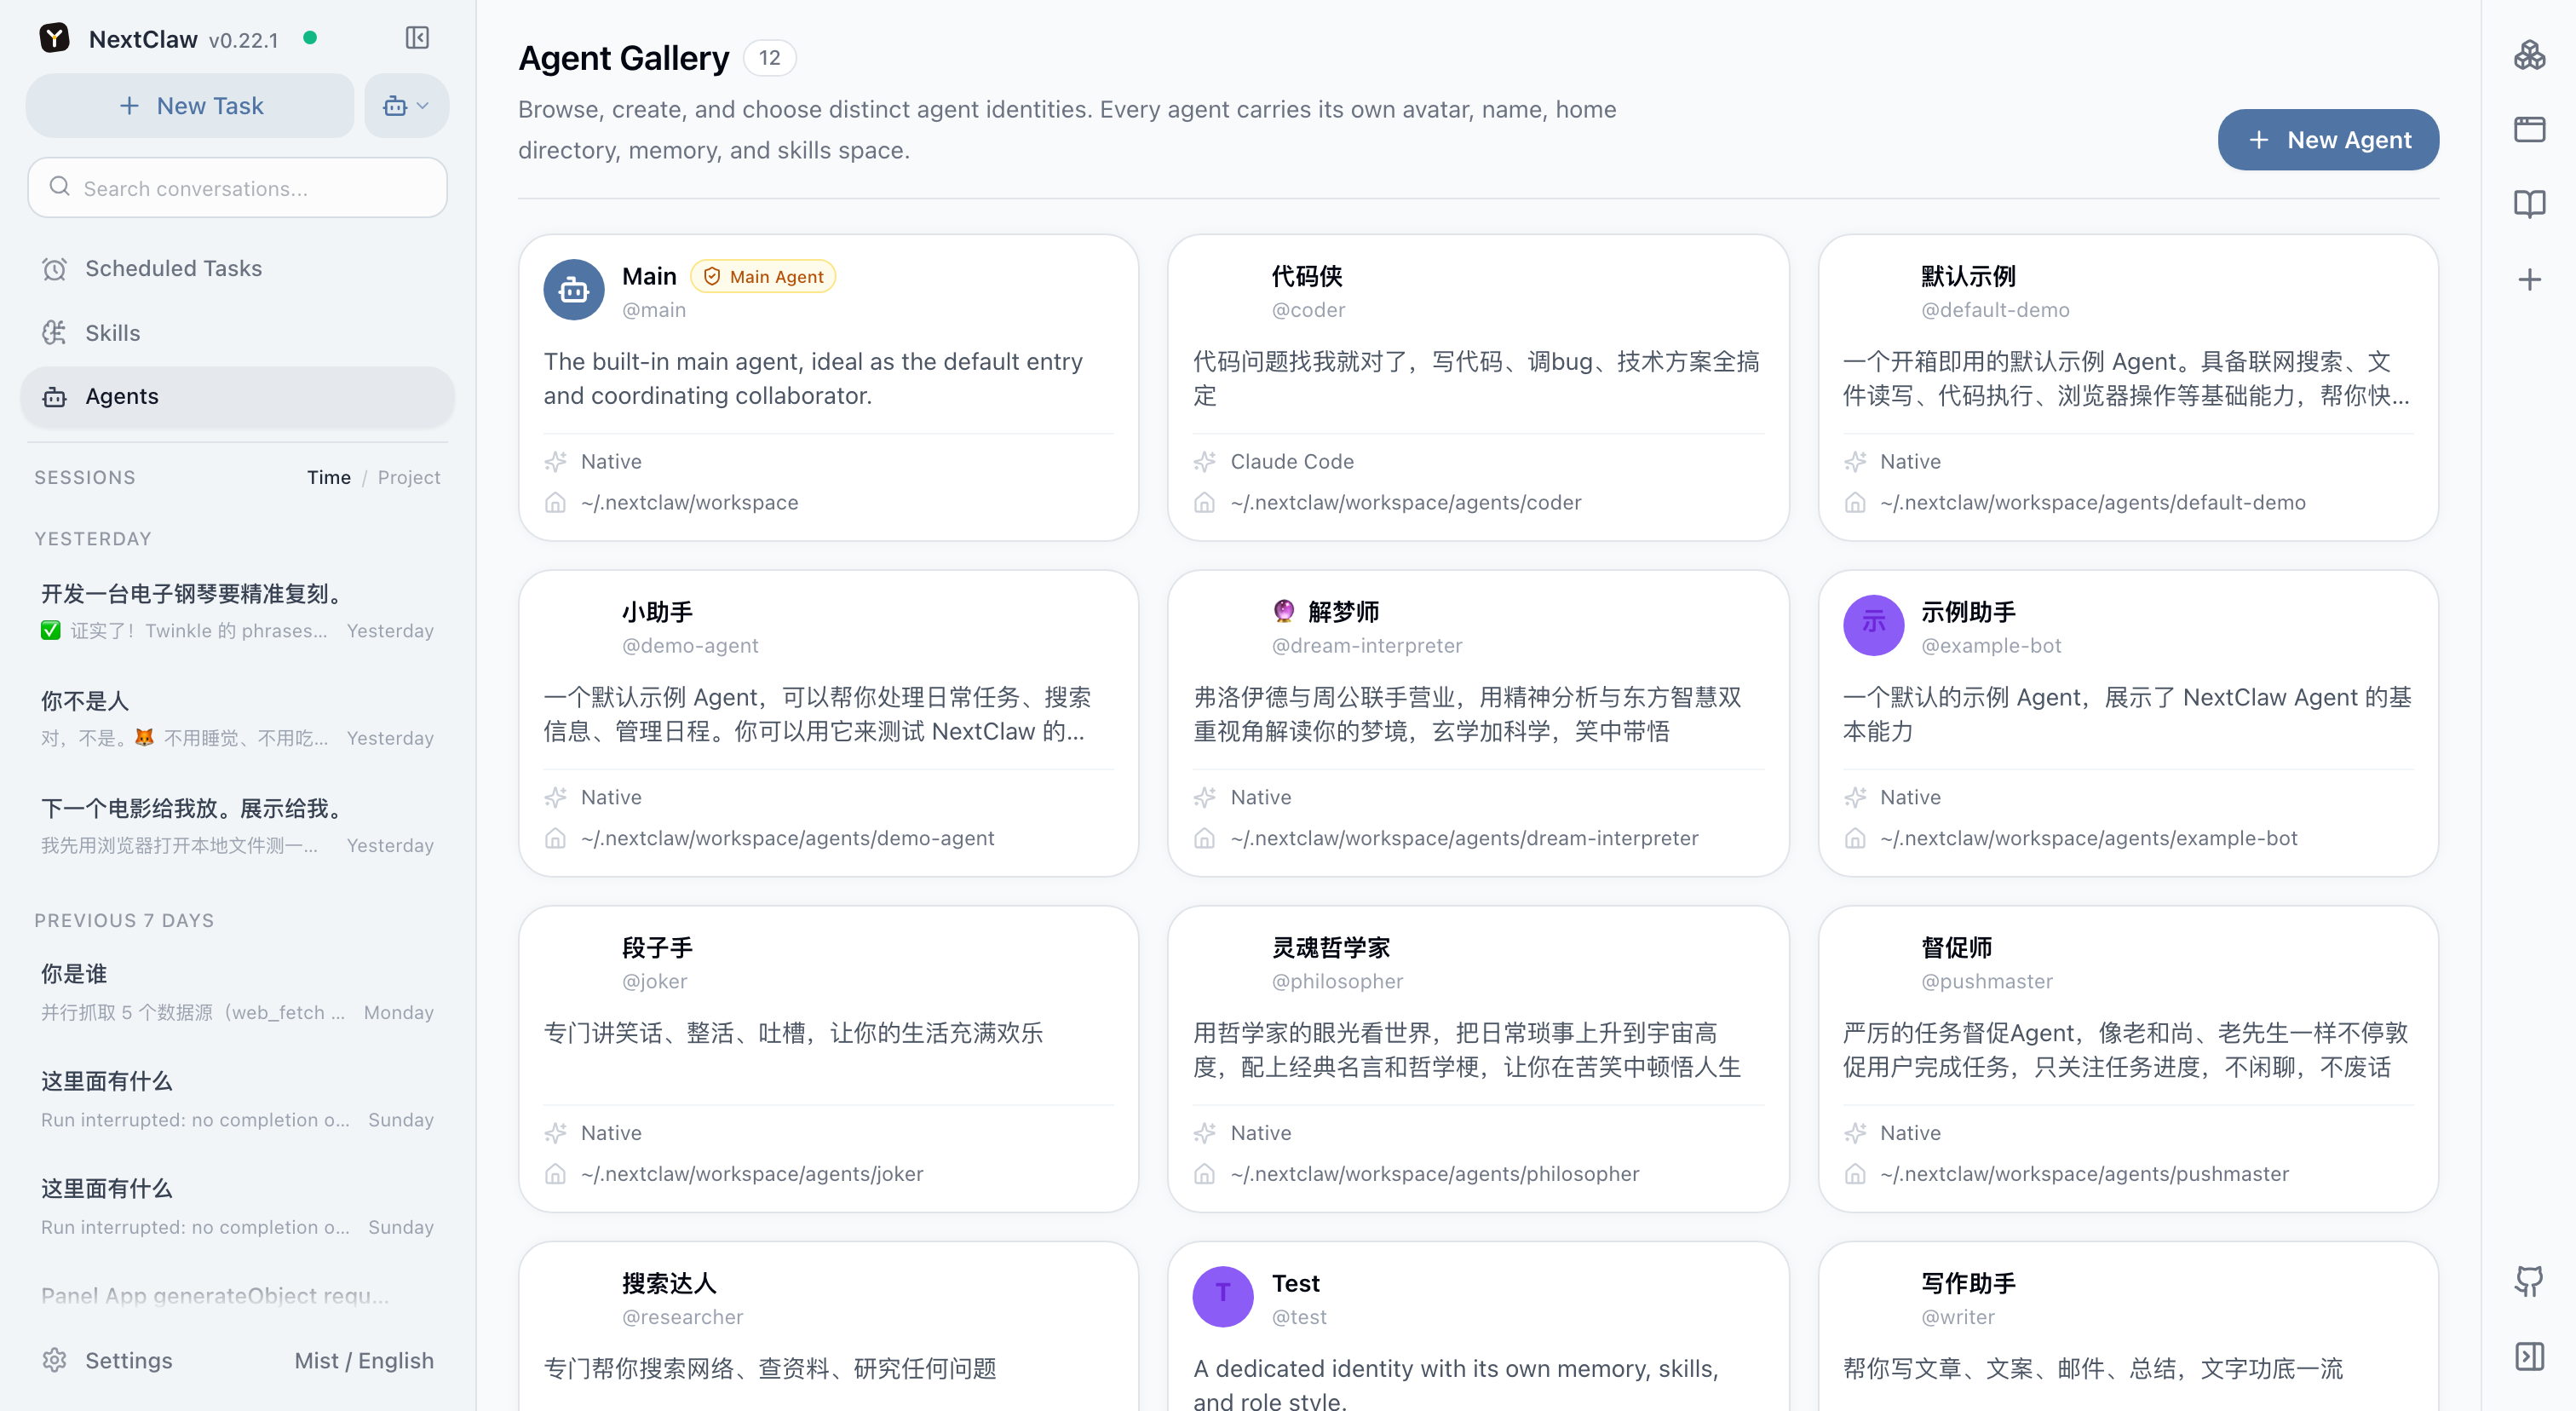Click the crystal ball emoji beside 解梦师
This screenshot has width=2576, height=1411.
click(x=1284, y=611)
